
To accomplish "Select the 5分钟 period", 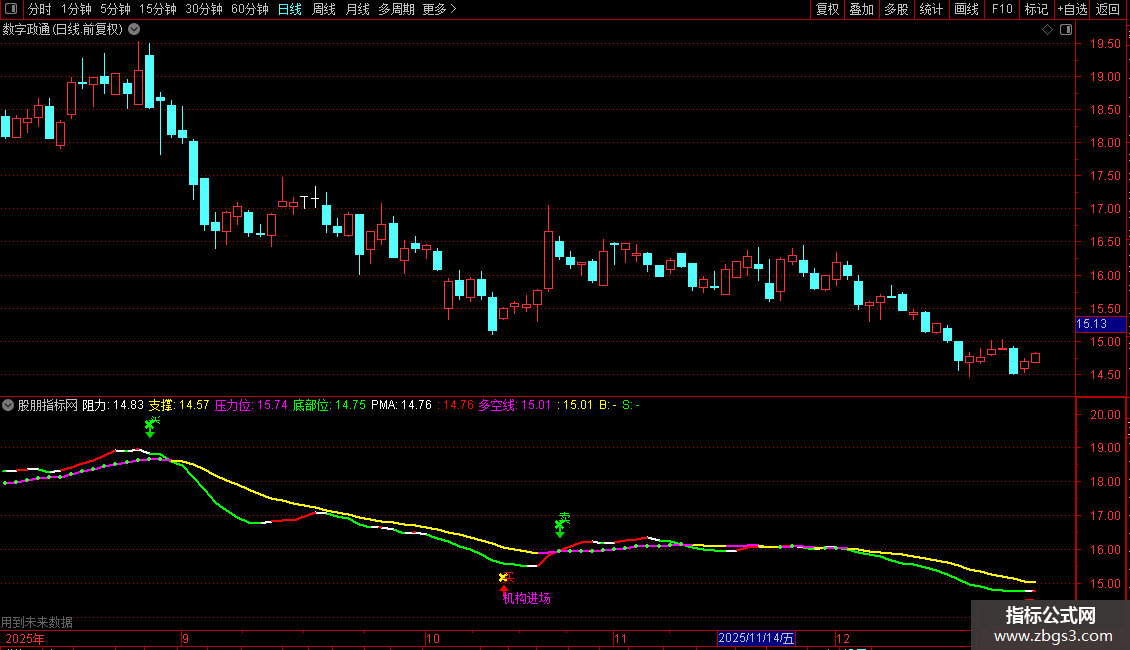I will pyautogui.click(x=115, y=9).
